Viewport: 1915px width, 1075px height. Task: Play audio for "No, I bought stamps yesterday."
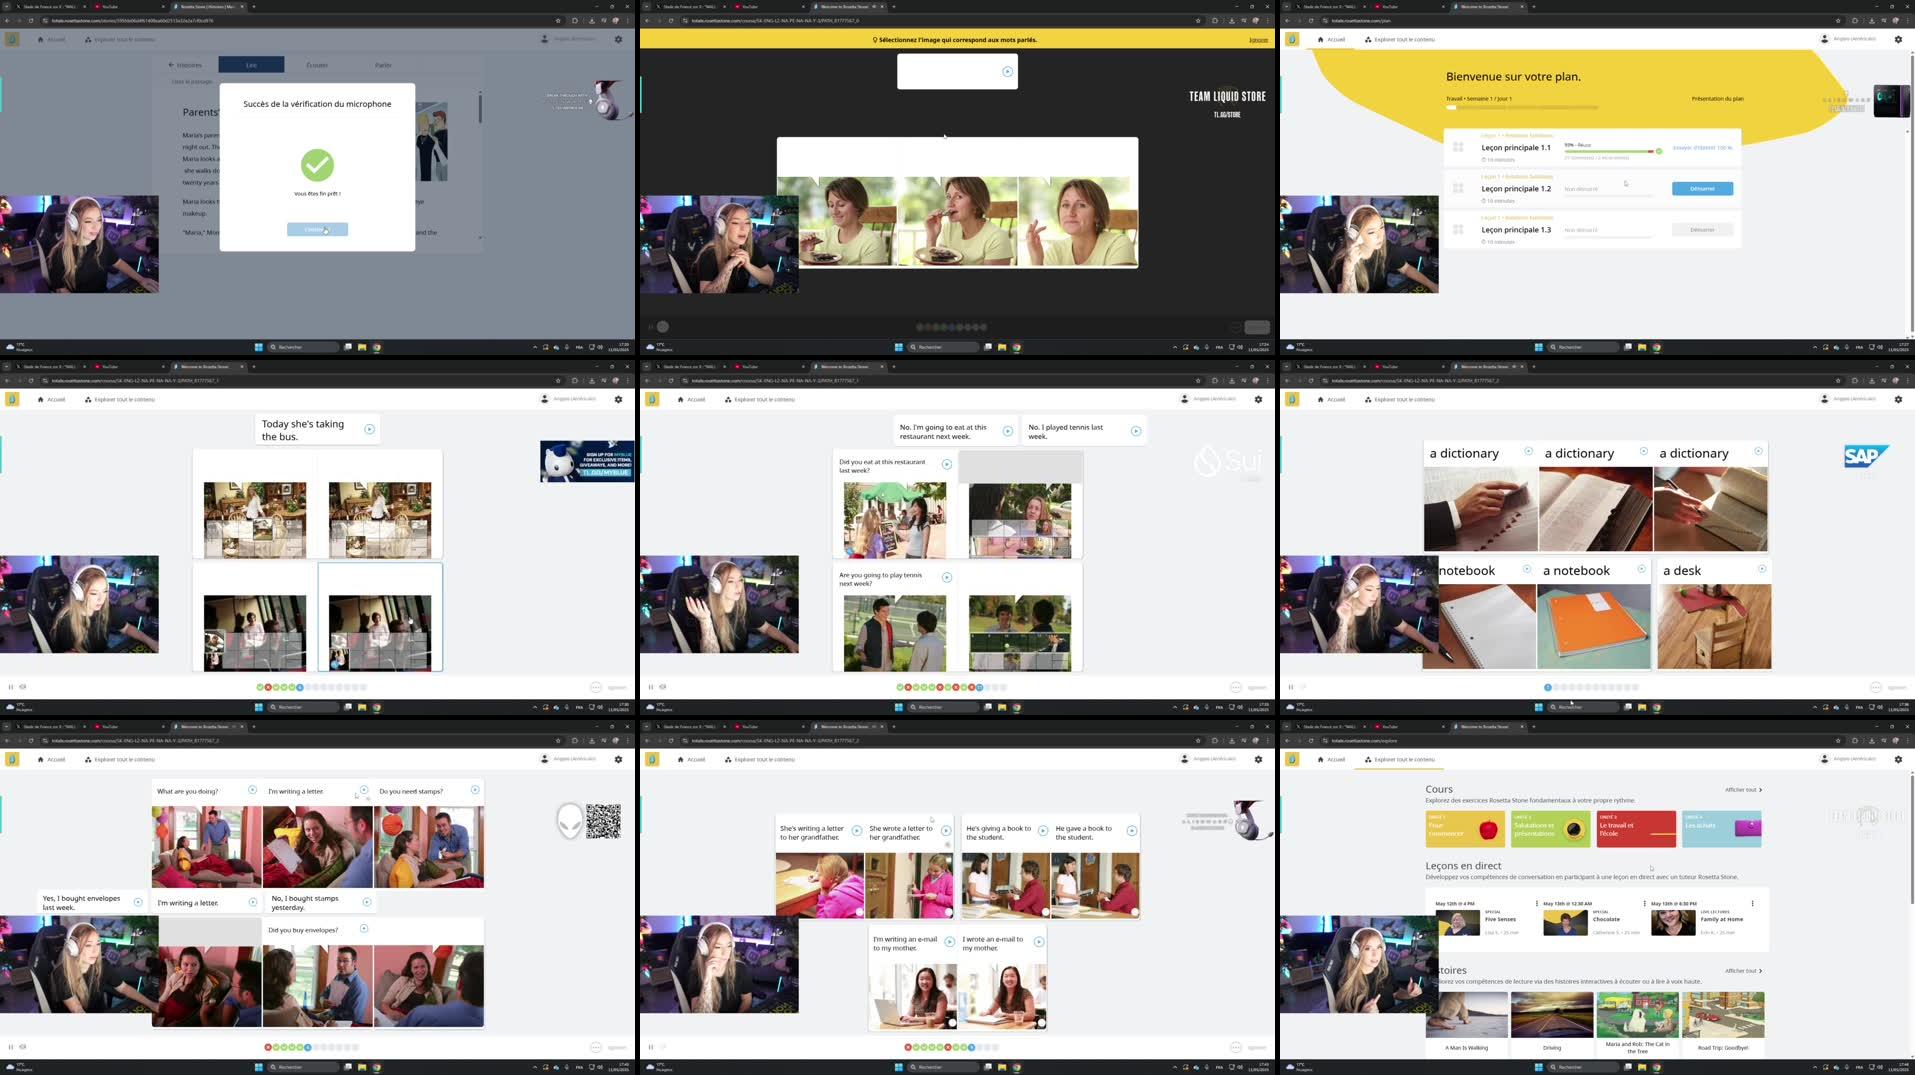click(367, 902)
